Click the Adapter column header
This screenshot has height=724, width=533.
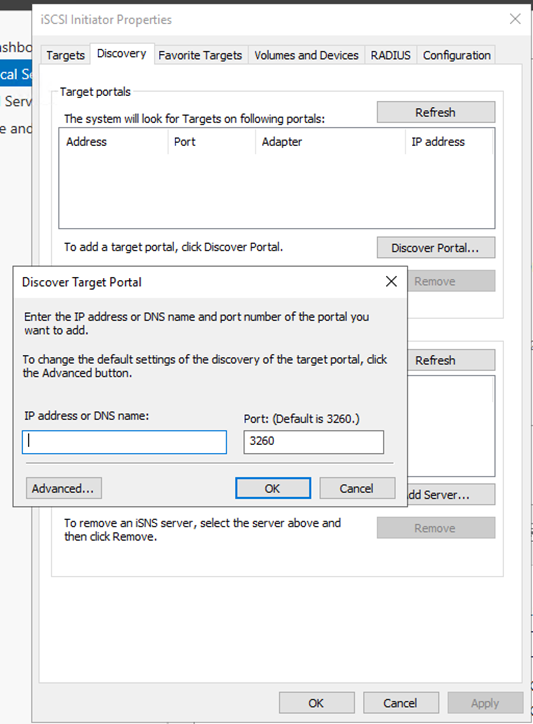pyautogui.click(x=330, y=142)
